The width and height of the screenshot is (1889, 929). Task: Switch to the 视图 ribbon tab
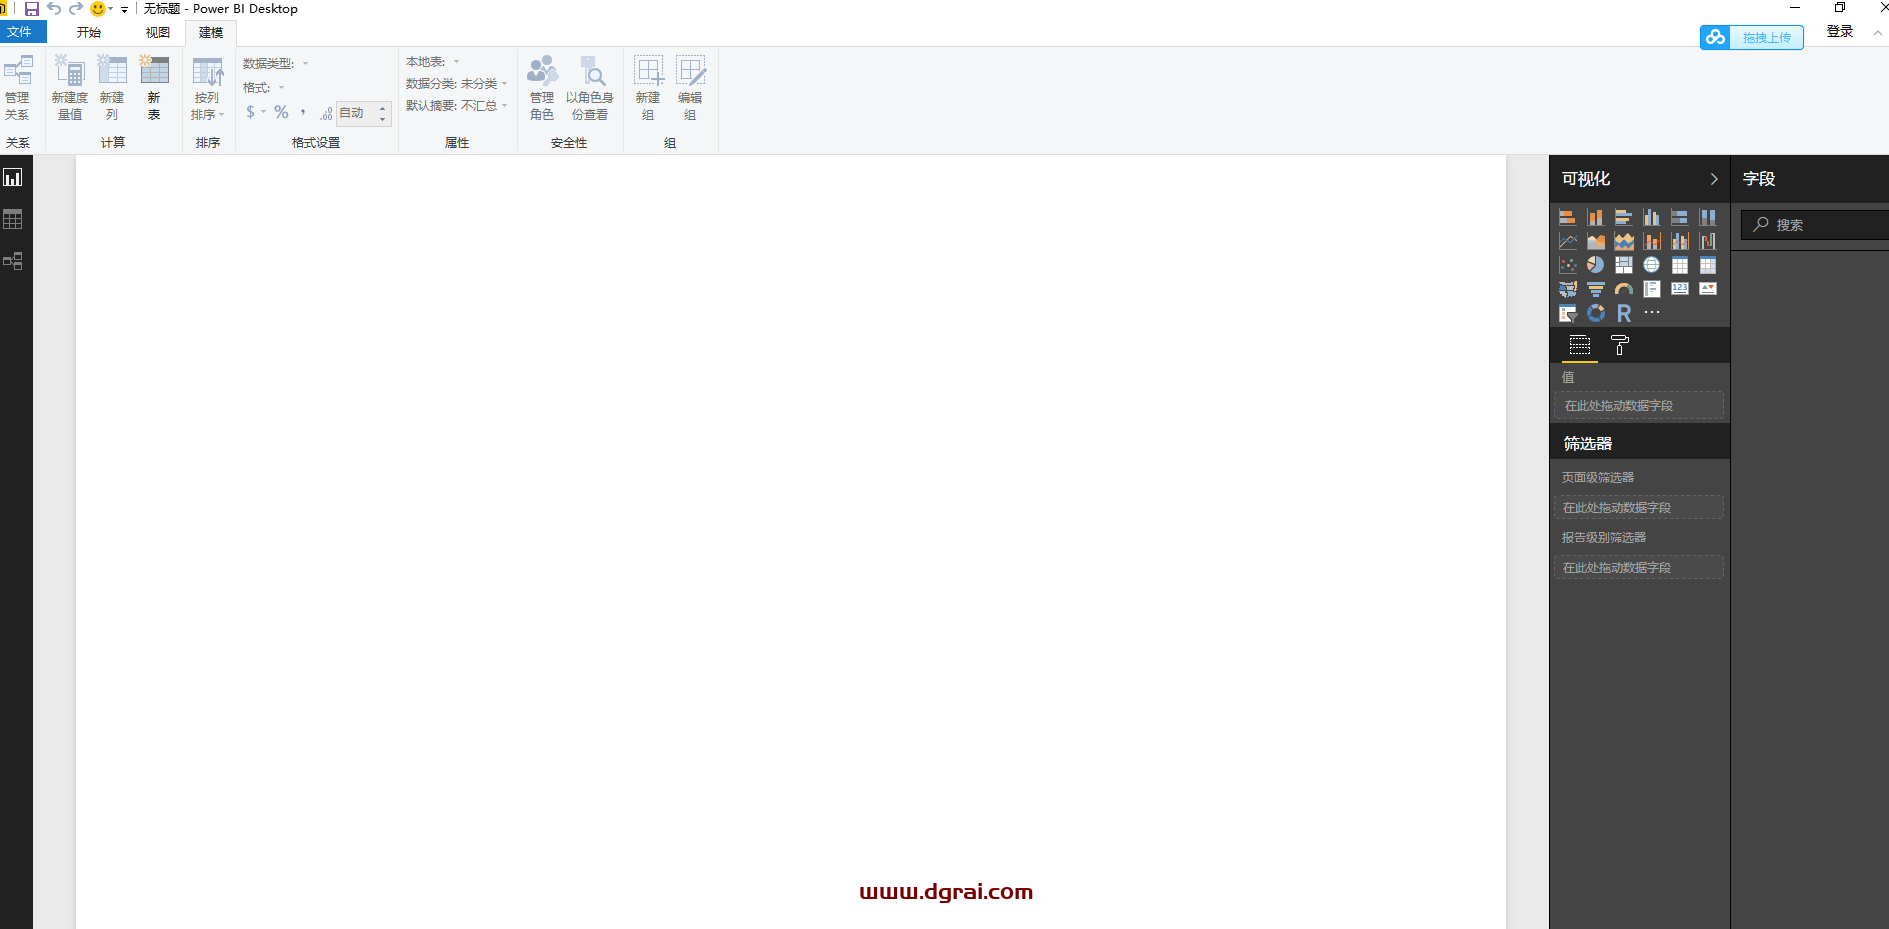(157, 32)
